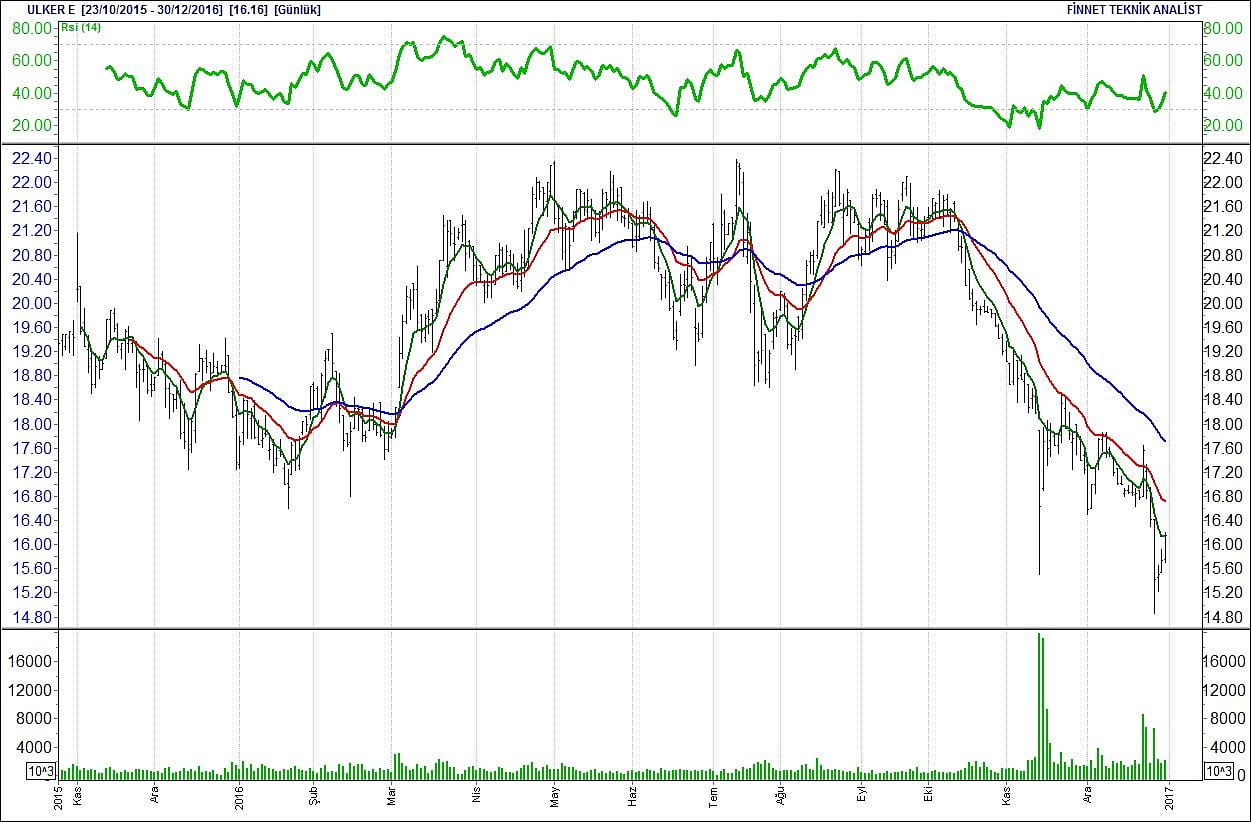Click the 2015 year label on time axis
The width and height of the screenshot is (1251, 822).
coord(58,797)
